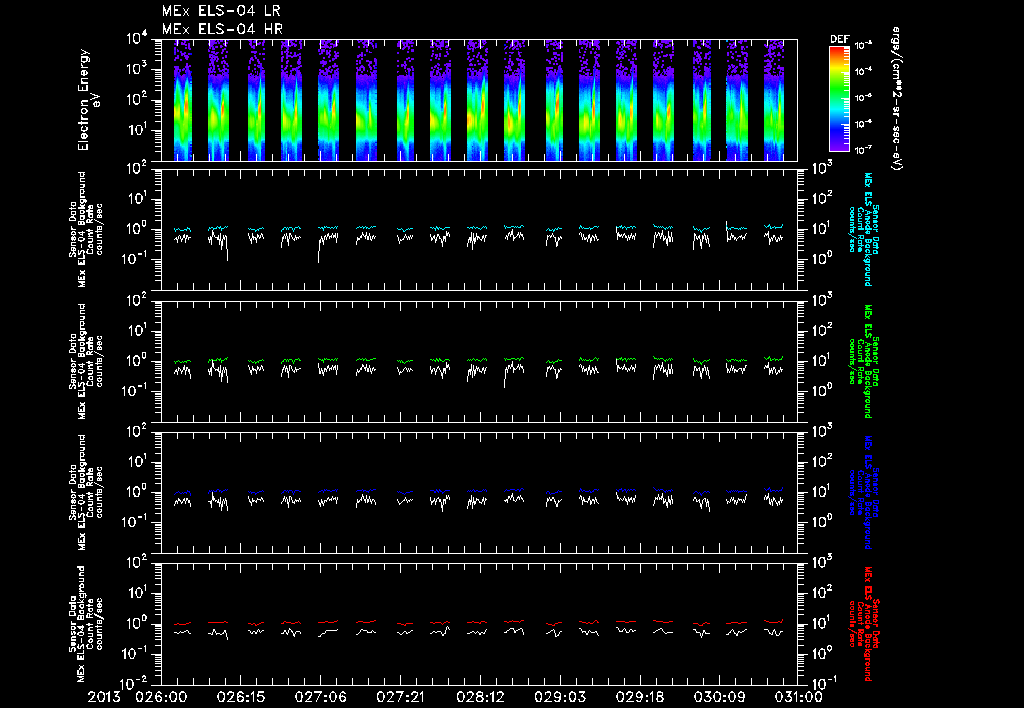Click the 'ergs/(cm**2-sr-sec-eV)' units label
1024x708 pixels.
pyautogui.click(x=897, y=99)
